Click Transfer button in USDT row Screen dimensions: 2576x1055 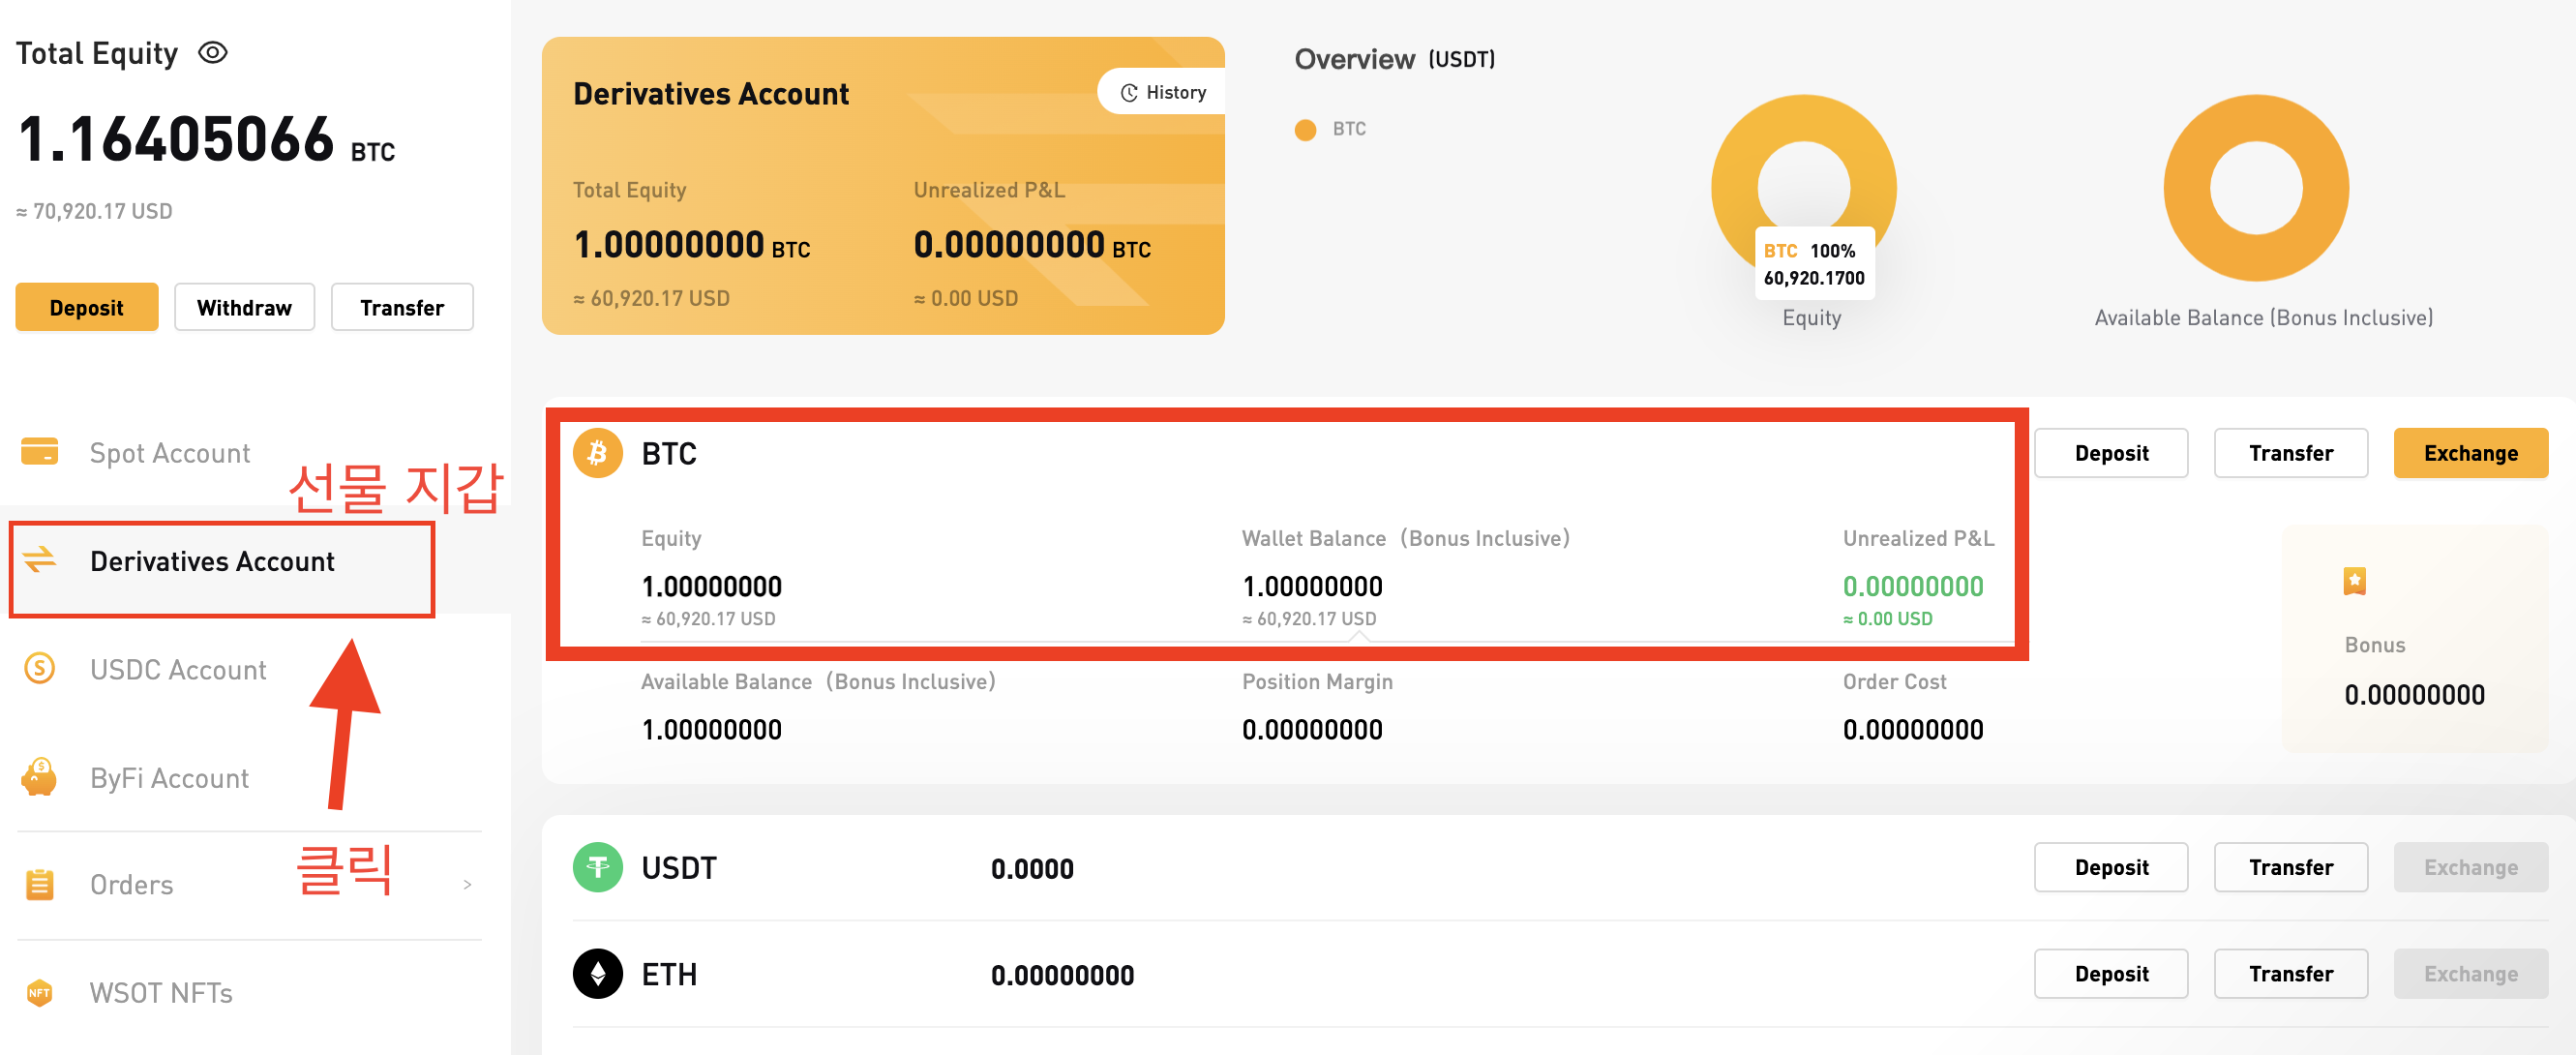pyautogui.click(x=2291, y=867)
